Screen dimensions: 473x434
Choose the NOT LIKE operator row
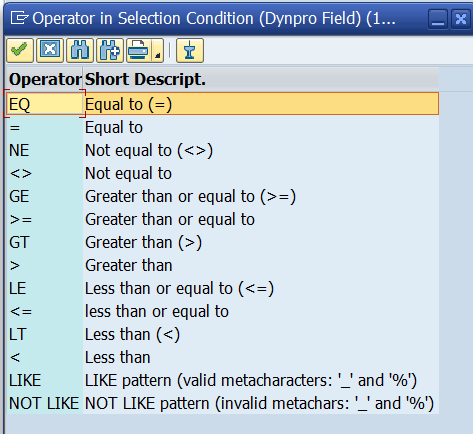[x=222, y=403]
